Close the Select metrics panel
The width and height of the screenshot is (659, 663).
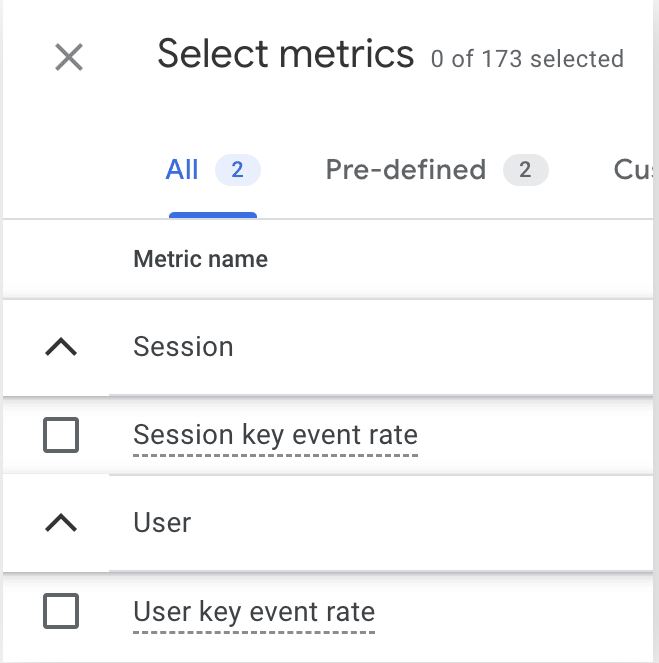pos(69,57)
